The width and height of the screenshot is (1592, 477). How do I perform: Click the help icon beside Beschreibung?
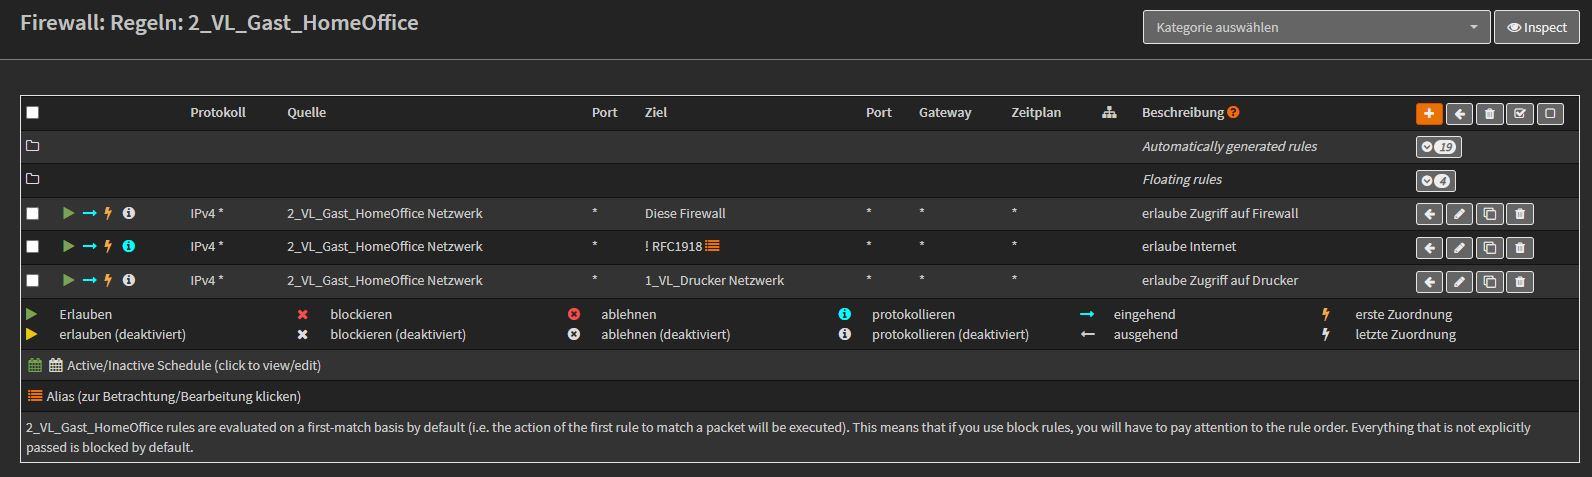1233,113
